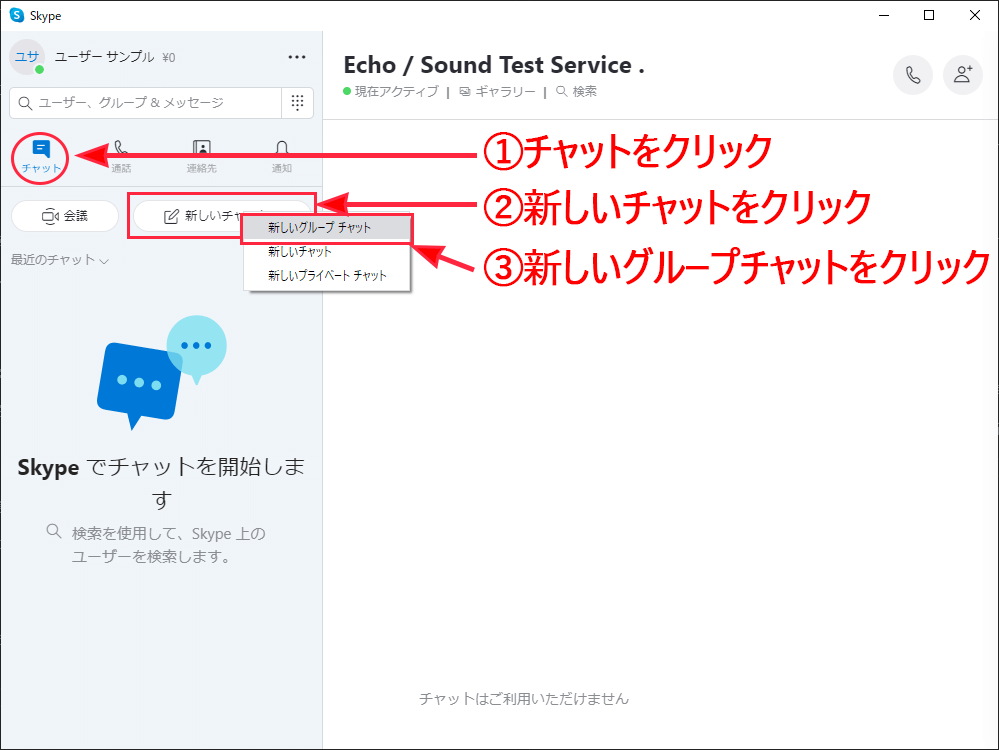Click the Meeting (会議) button
The width and height of the screenshot is (999, 750).
pos(65,216)
